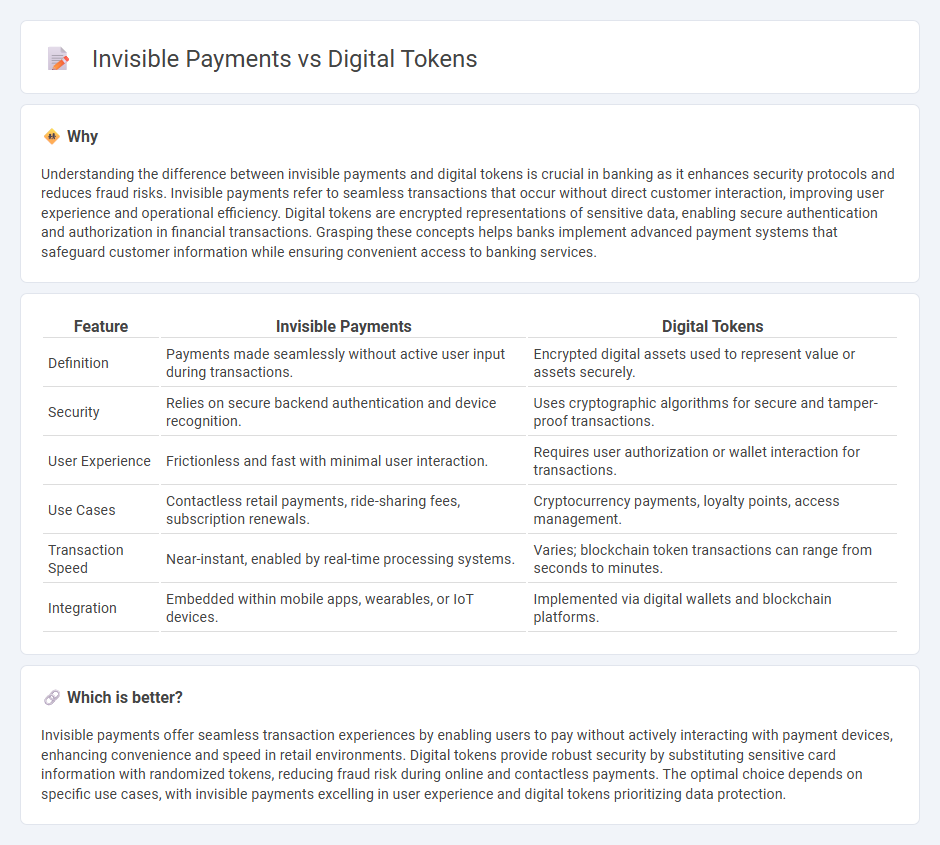This screenshot has width=940, height=845.
Task: Click the Why section heading
Action: click(82, 137)
